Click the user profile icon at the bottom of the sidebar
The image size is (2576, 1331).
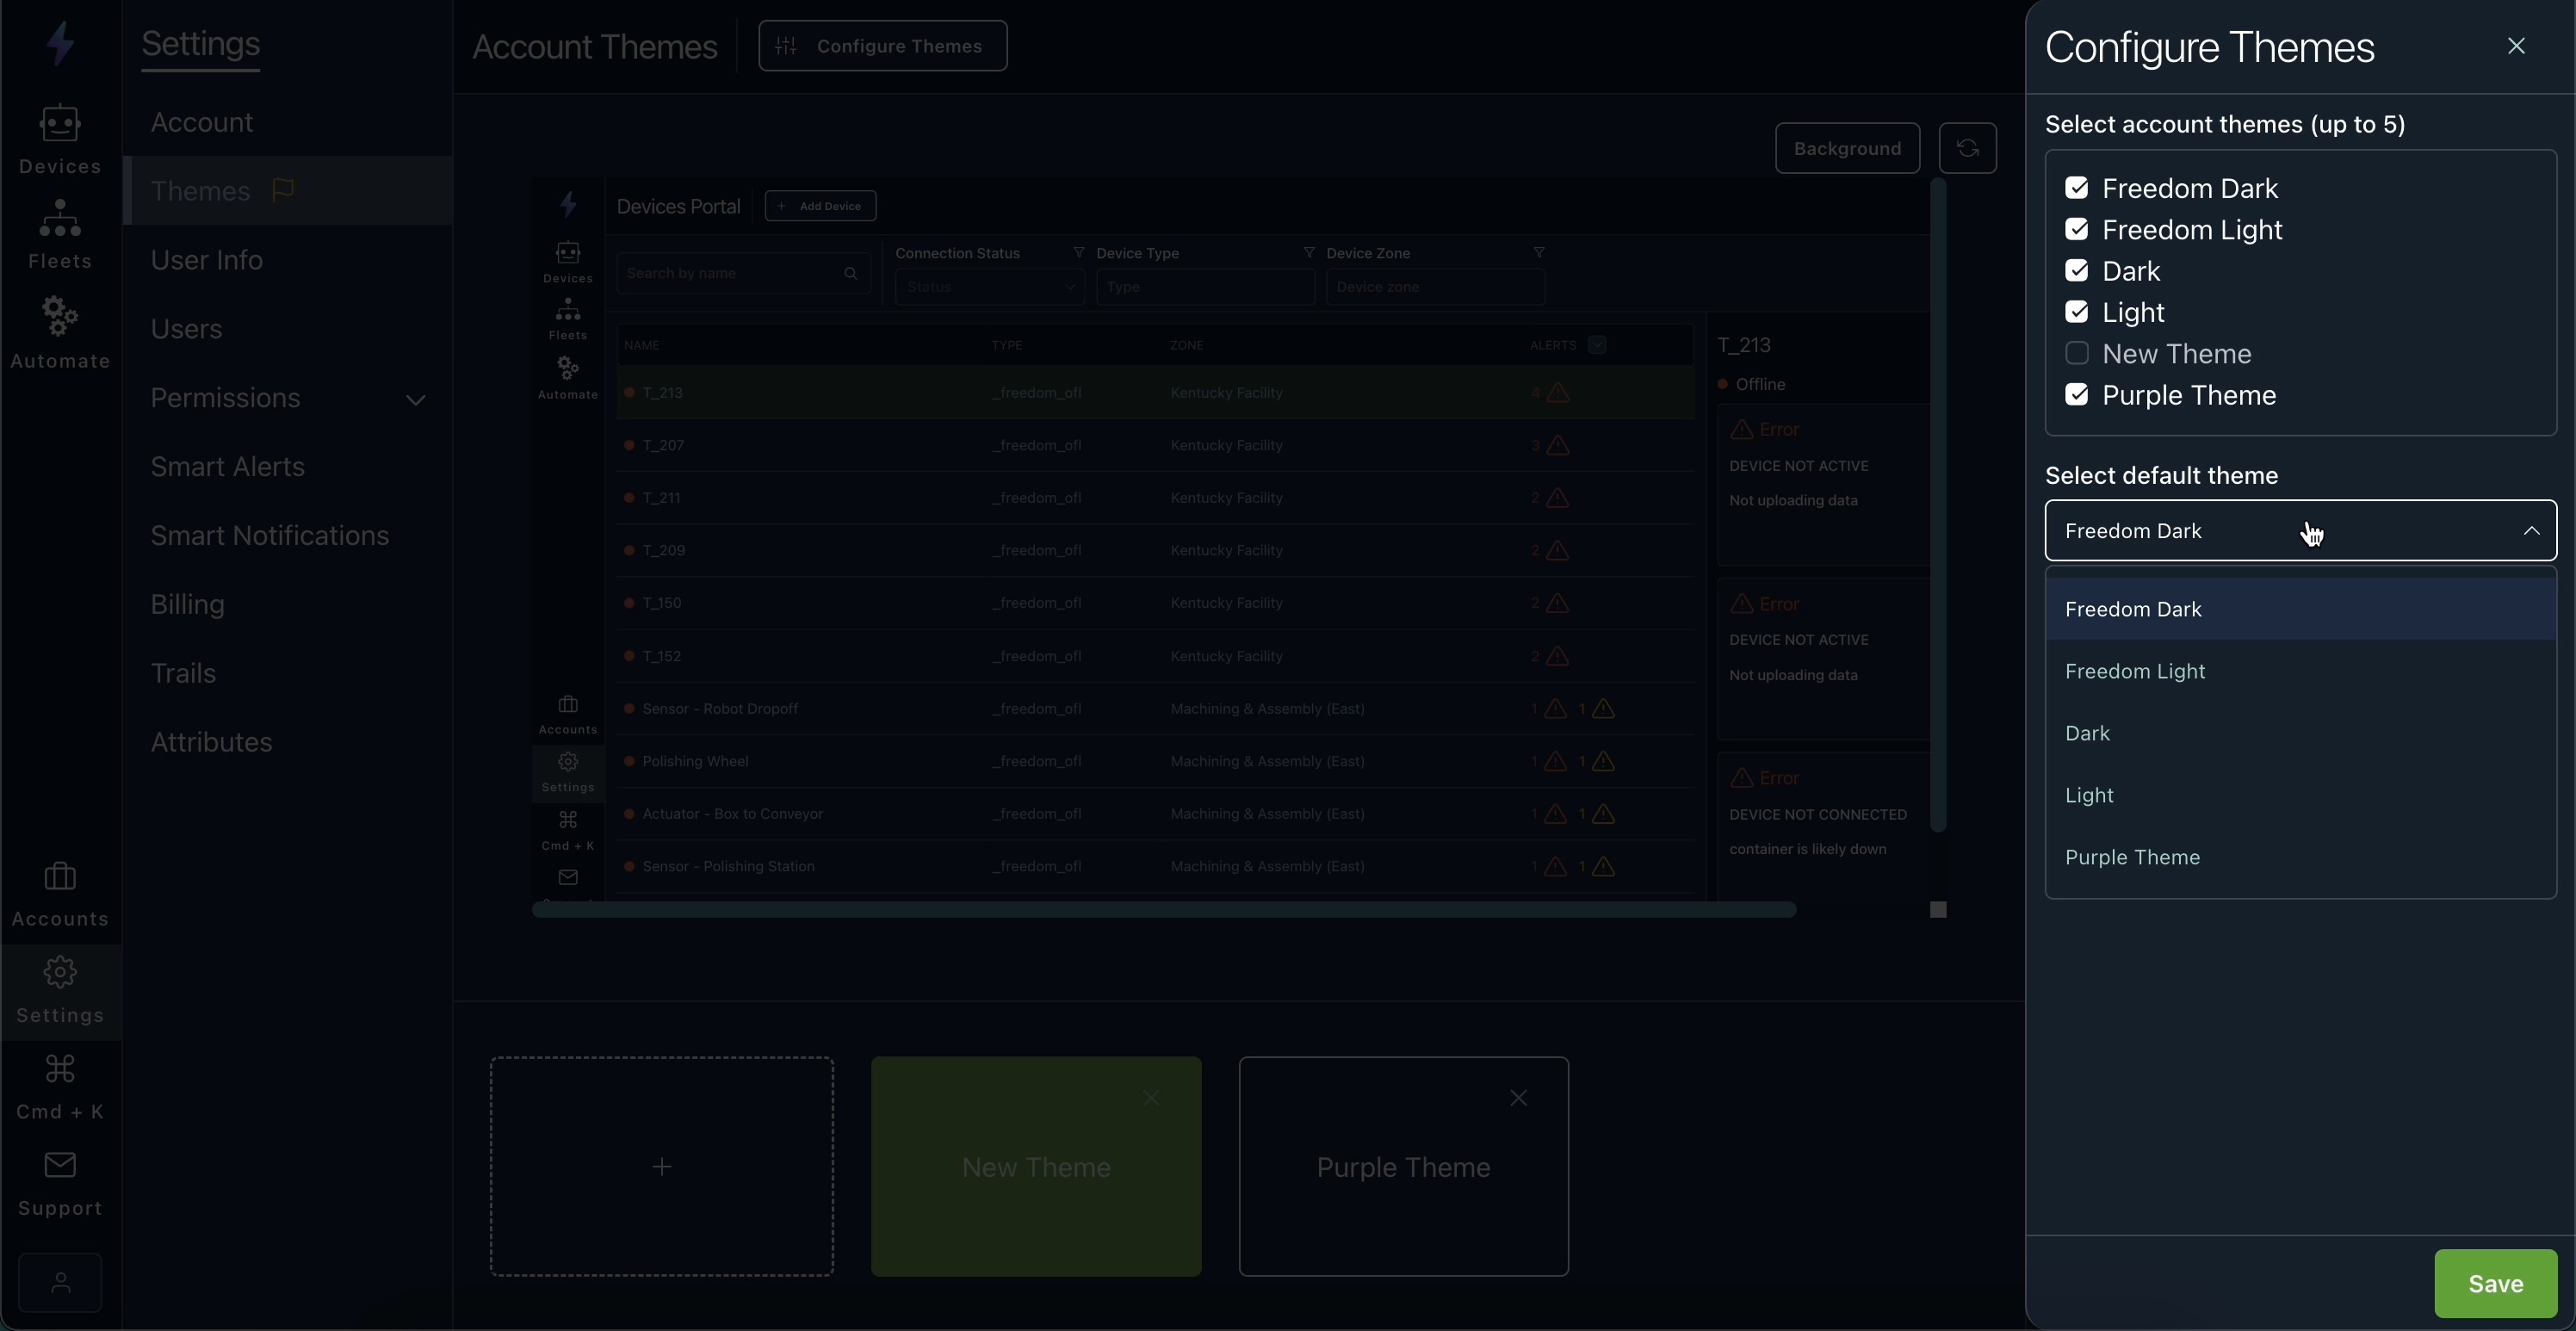click(60, 1282)
